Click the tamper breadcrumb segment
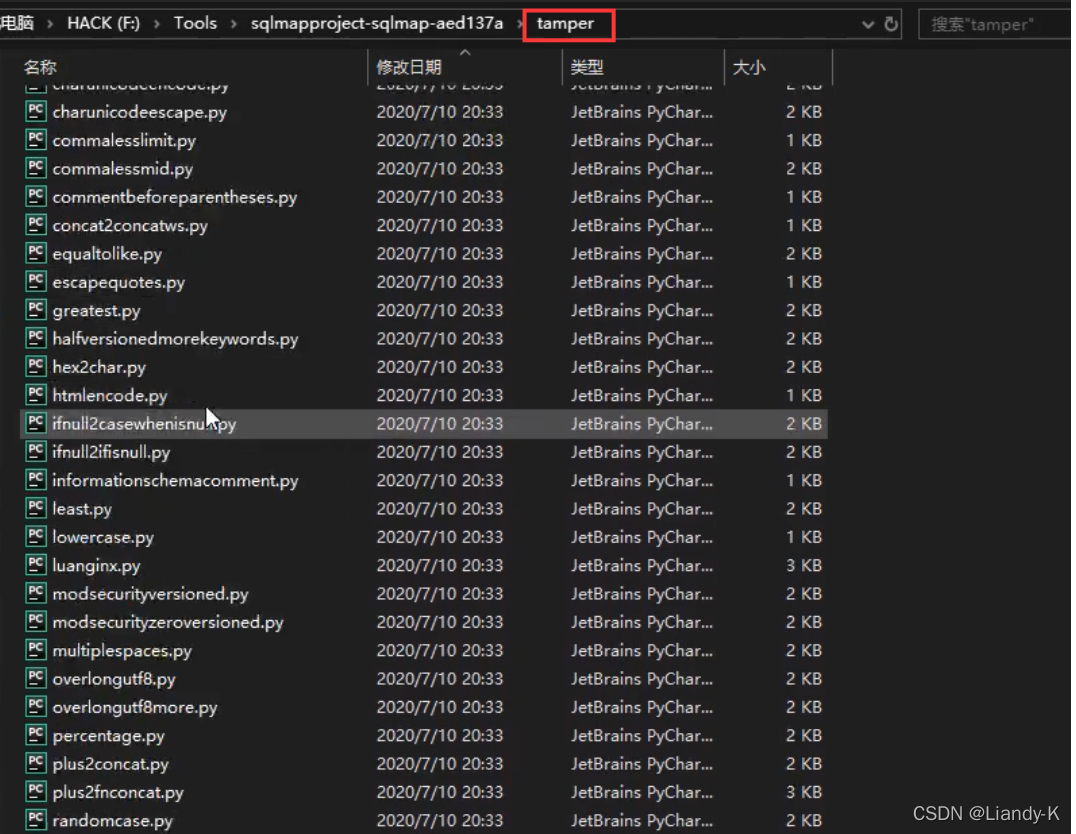The width and height of the screenshot is (1076, 834). 565,23
